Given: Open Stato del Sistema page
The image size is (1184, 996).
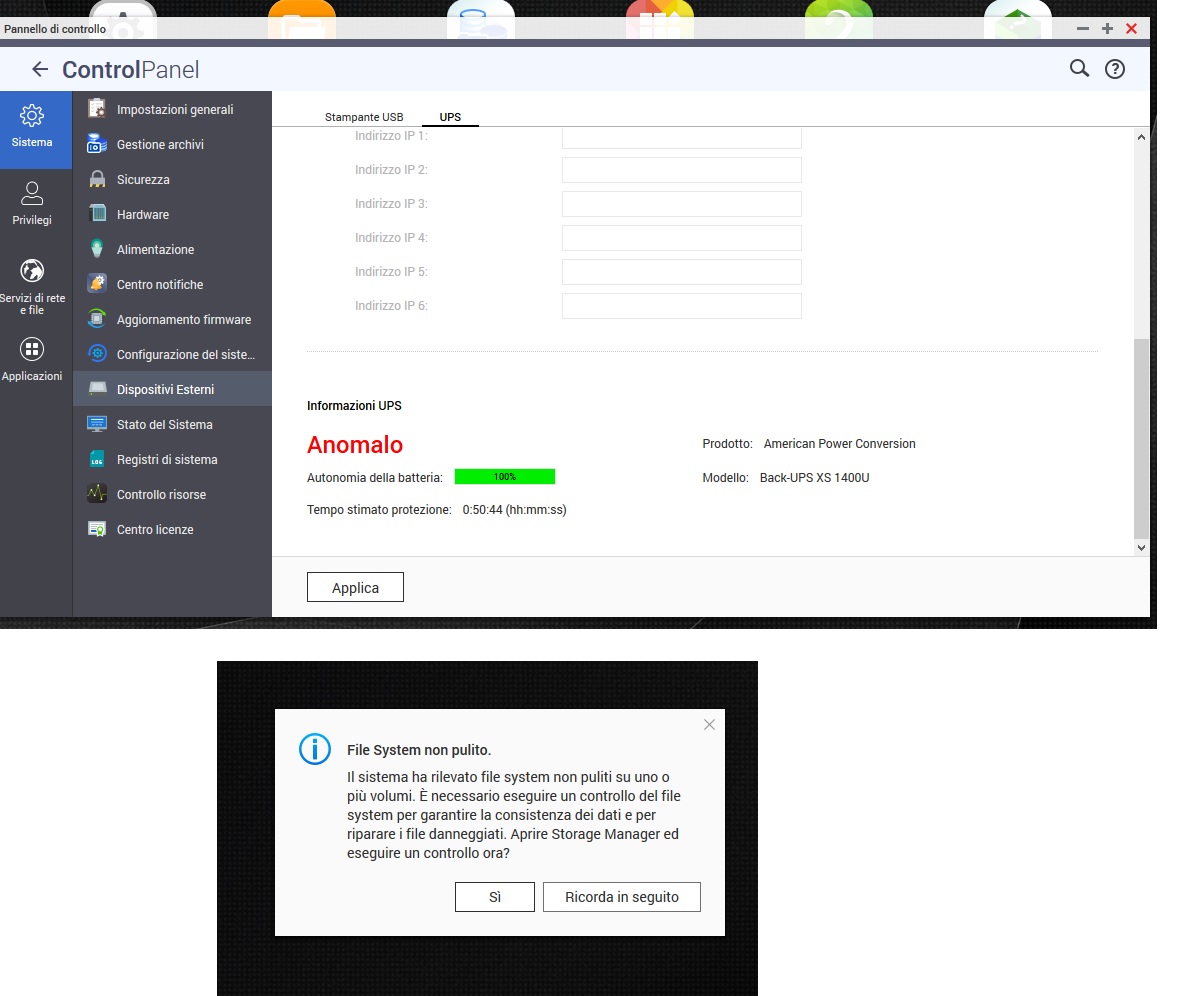Looking at the screenshot, I should coord(164,425).
